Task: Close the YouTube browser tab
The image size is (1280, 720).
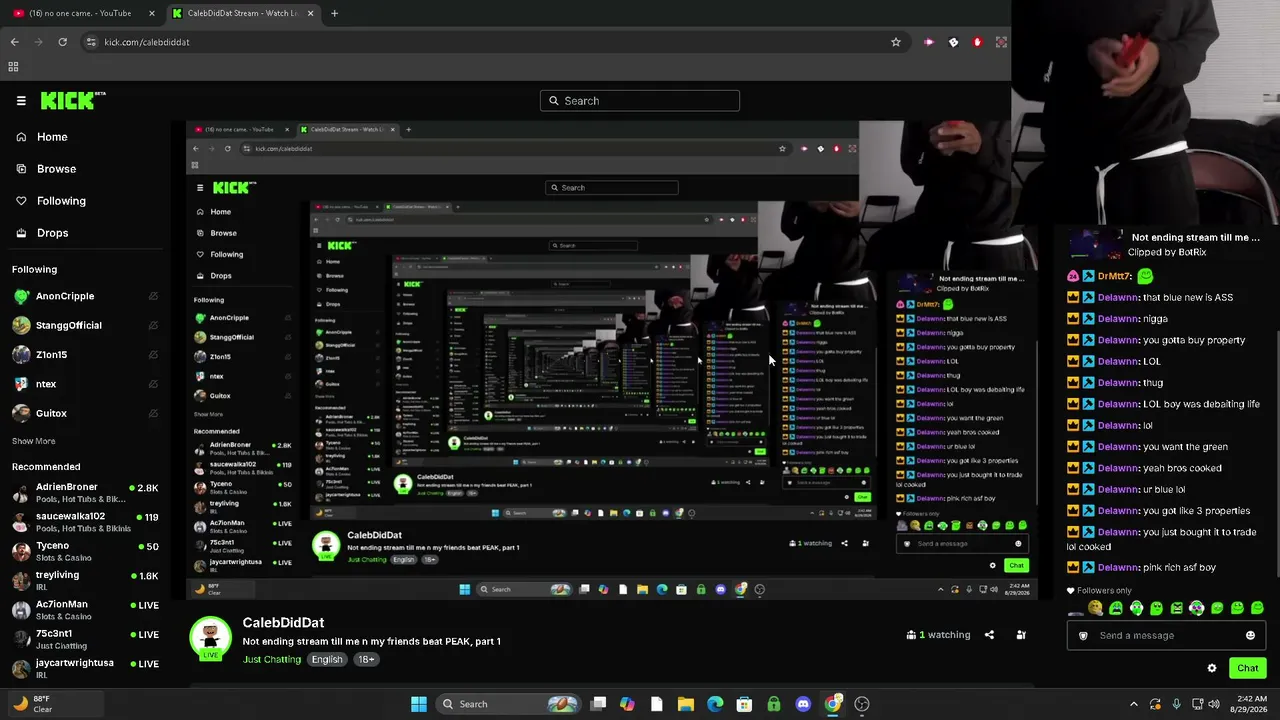Action: [x=152, y=13]
